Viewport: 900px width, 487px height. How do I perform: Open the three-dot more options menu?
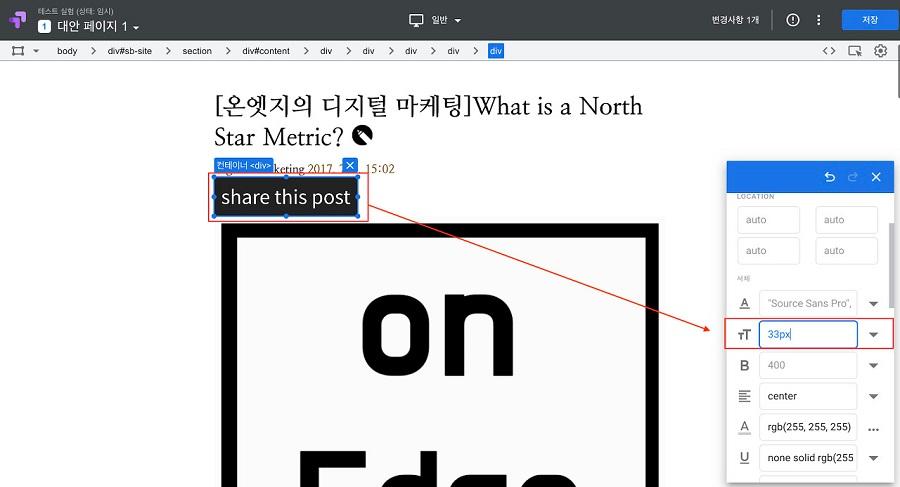(818, 20)
